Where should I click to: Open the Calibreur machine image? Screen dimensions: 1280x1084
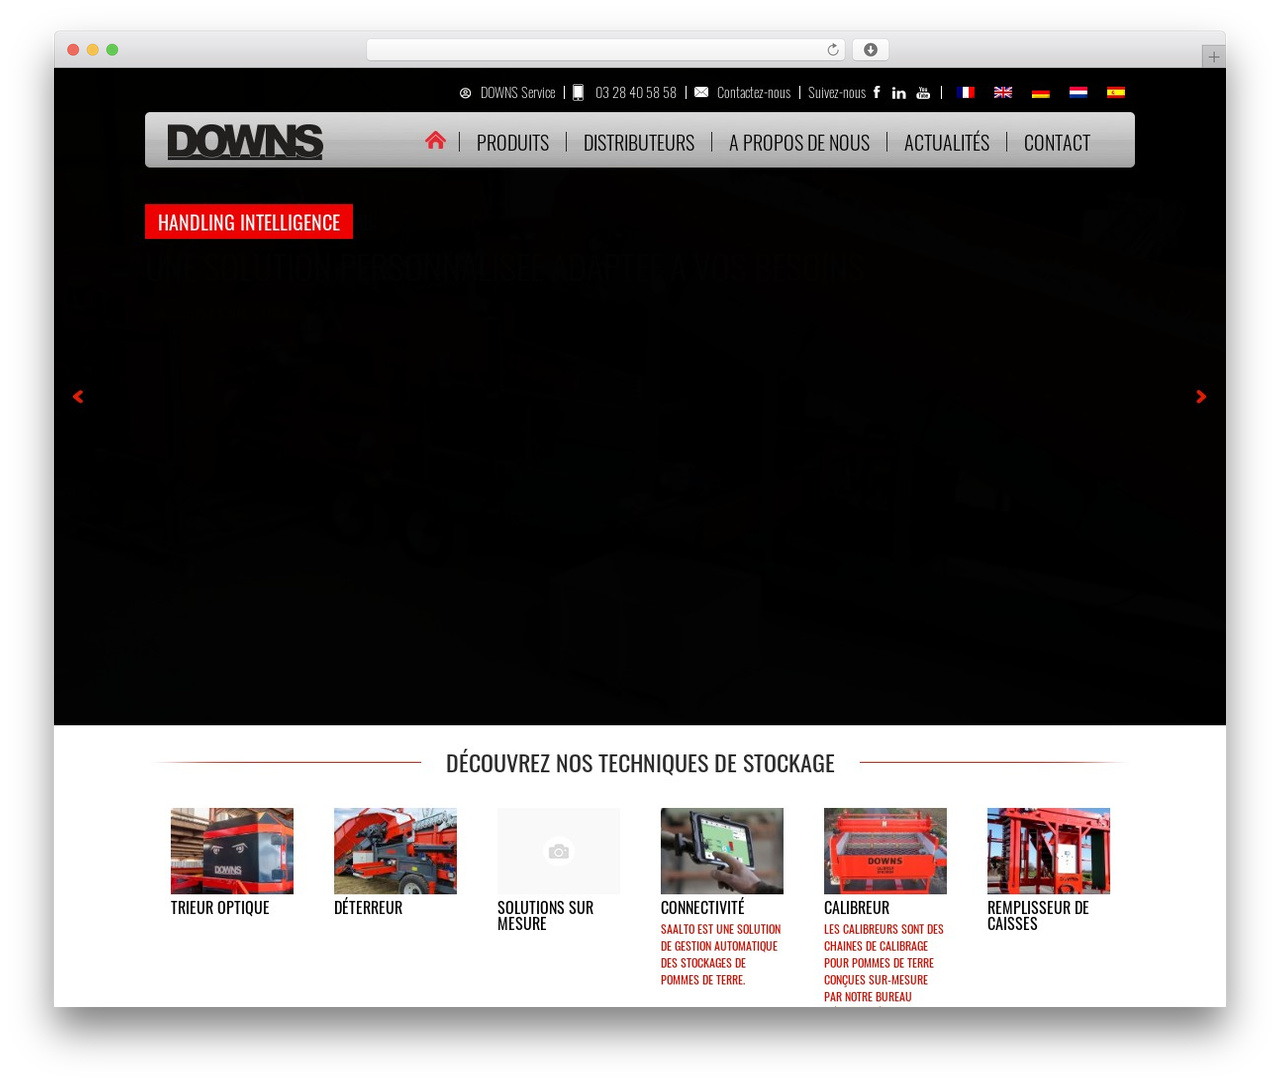pyautogui.click(x=885, y=851)
